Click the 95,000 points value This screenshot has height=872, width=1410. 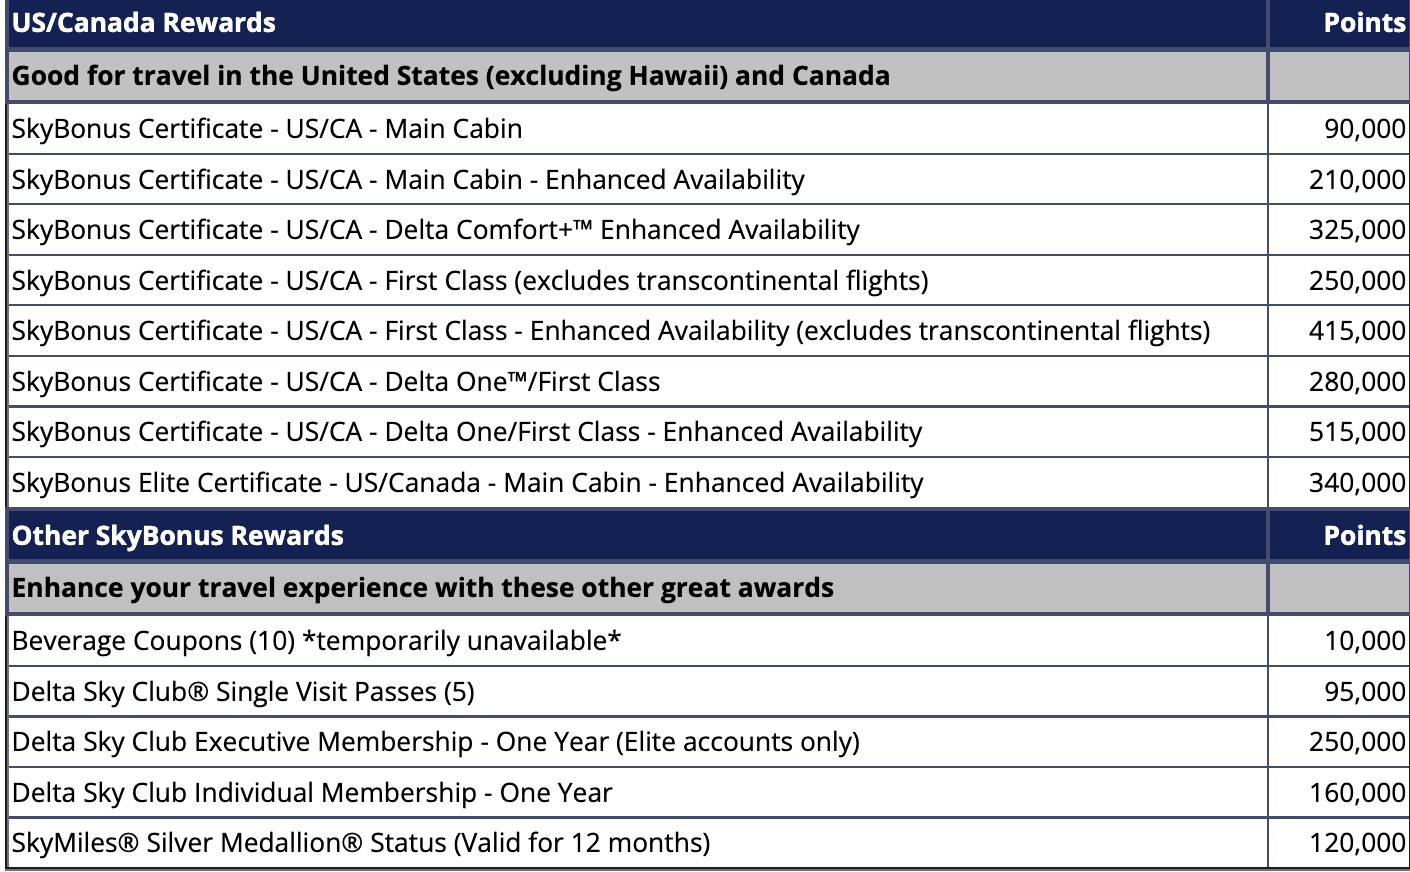(x=1364, y=692)
